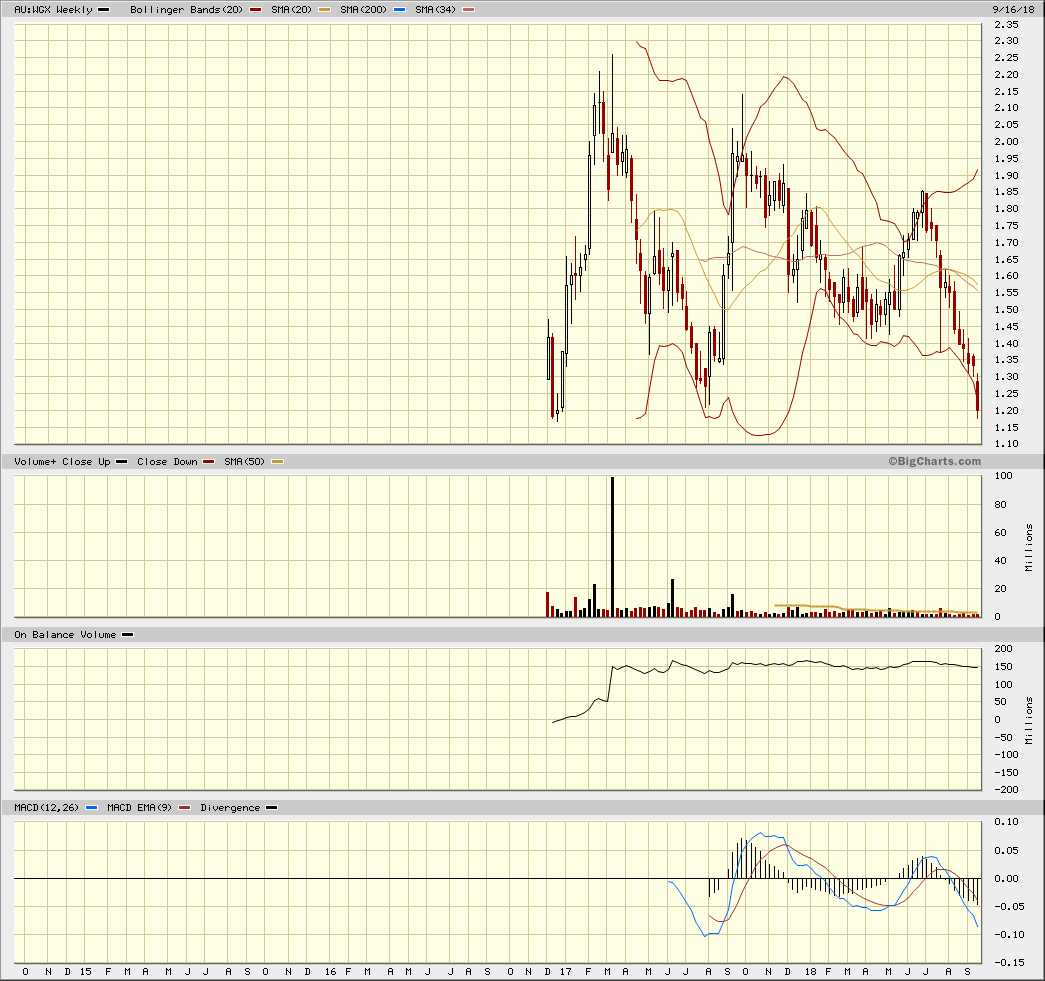Click the 9/16/18 chart date
The width and height of the screenshot is (1045, 981).
[1013, 10]
